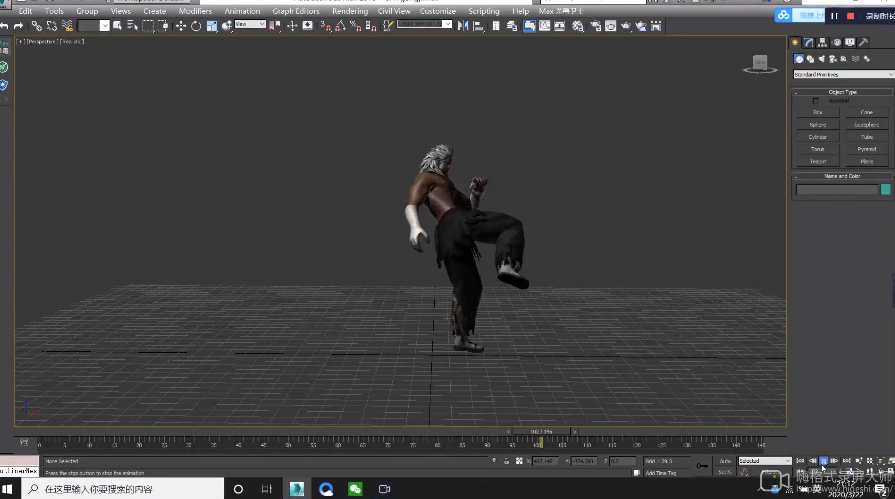Click the Unlink Selection tool
895x499 pixels.
[52, 26]
